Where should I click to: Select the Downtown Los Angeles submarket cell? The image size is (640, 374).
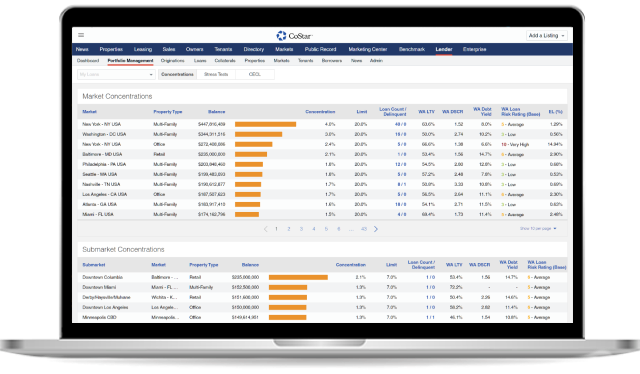[105, 307]
